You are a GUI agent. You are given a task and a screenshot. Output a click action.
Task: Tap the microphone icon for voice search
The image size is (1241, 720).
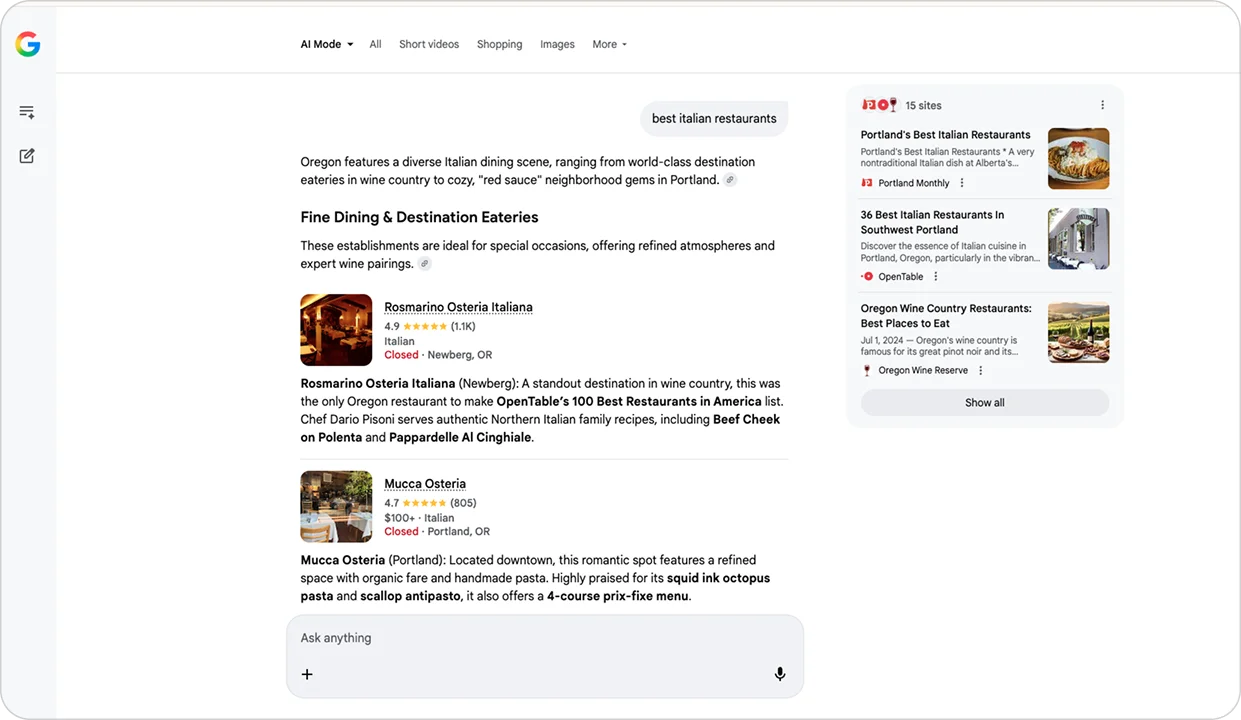click(x=780, y=674)
